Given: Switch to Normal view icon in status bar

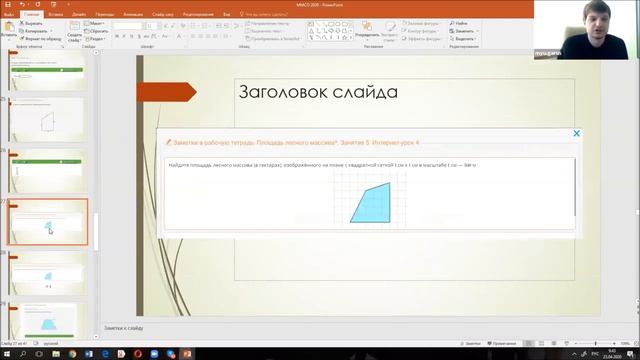Looking at the screenshot, I should click(529, 344).
